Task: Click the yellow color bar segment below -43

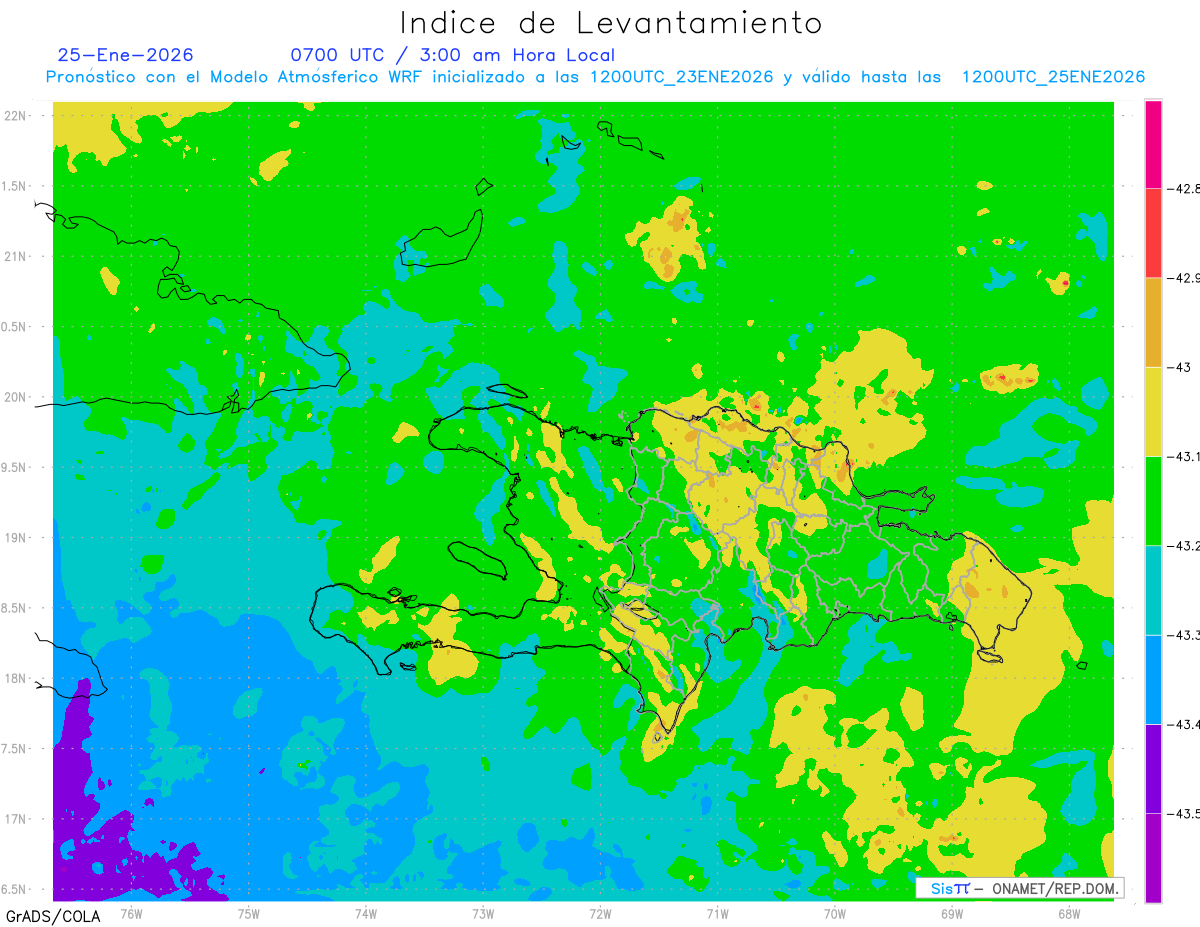Action: (x=1153, y=411)
